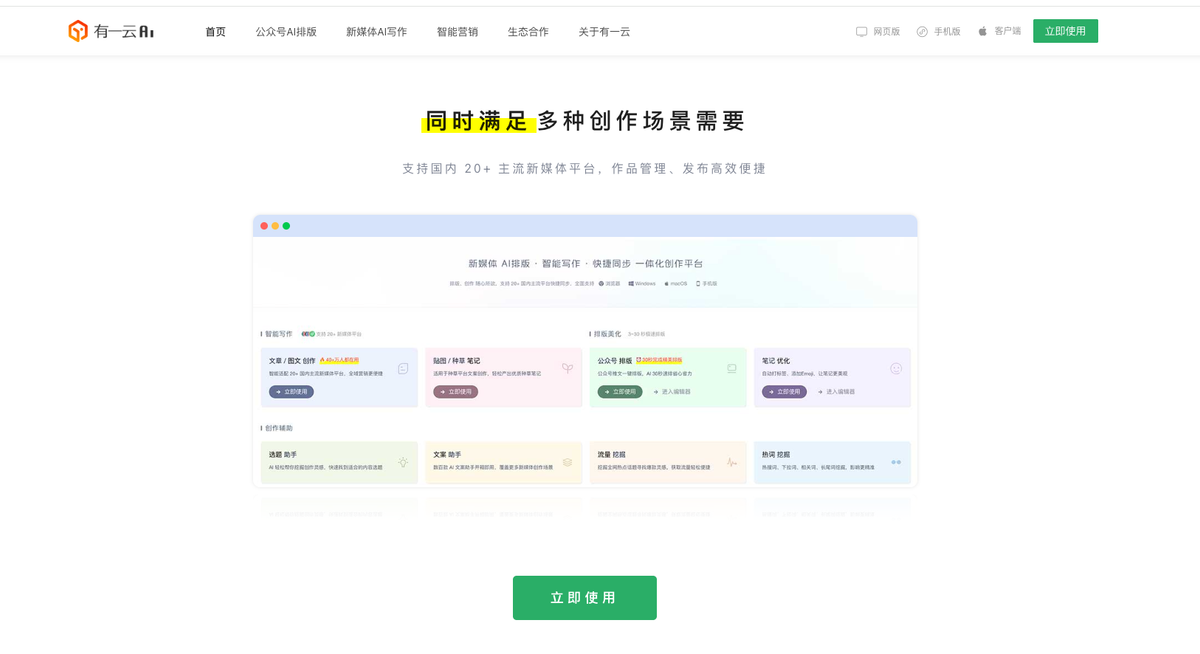1200x654 pixels.
Task: Click the lightbulb icon on 选题 助手
Action: click(x=403, y=462)
